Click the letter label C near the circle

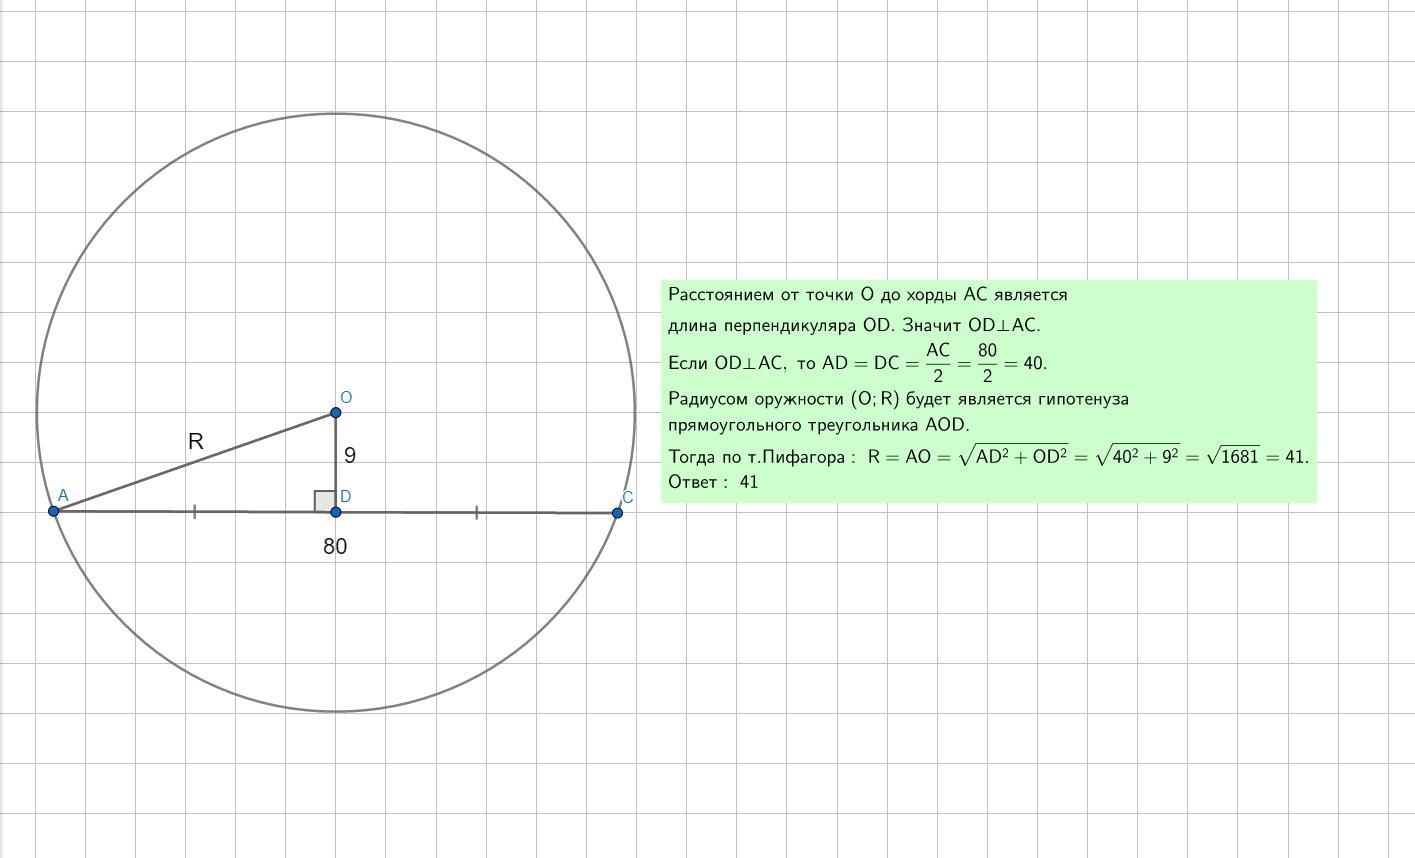628,497
